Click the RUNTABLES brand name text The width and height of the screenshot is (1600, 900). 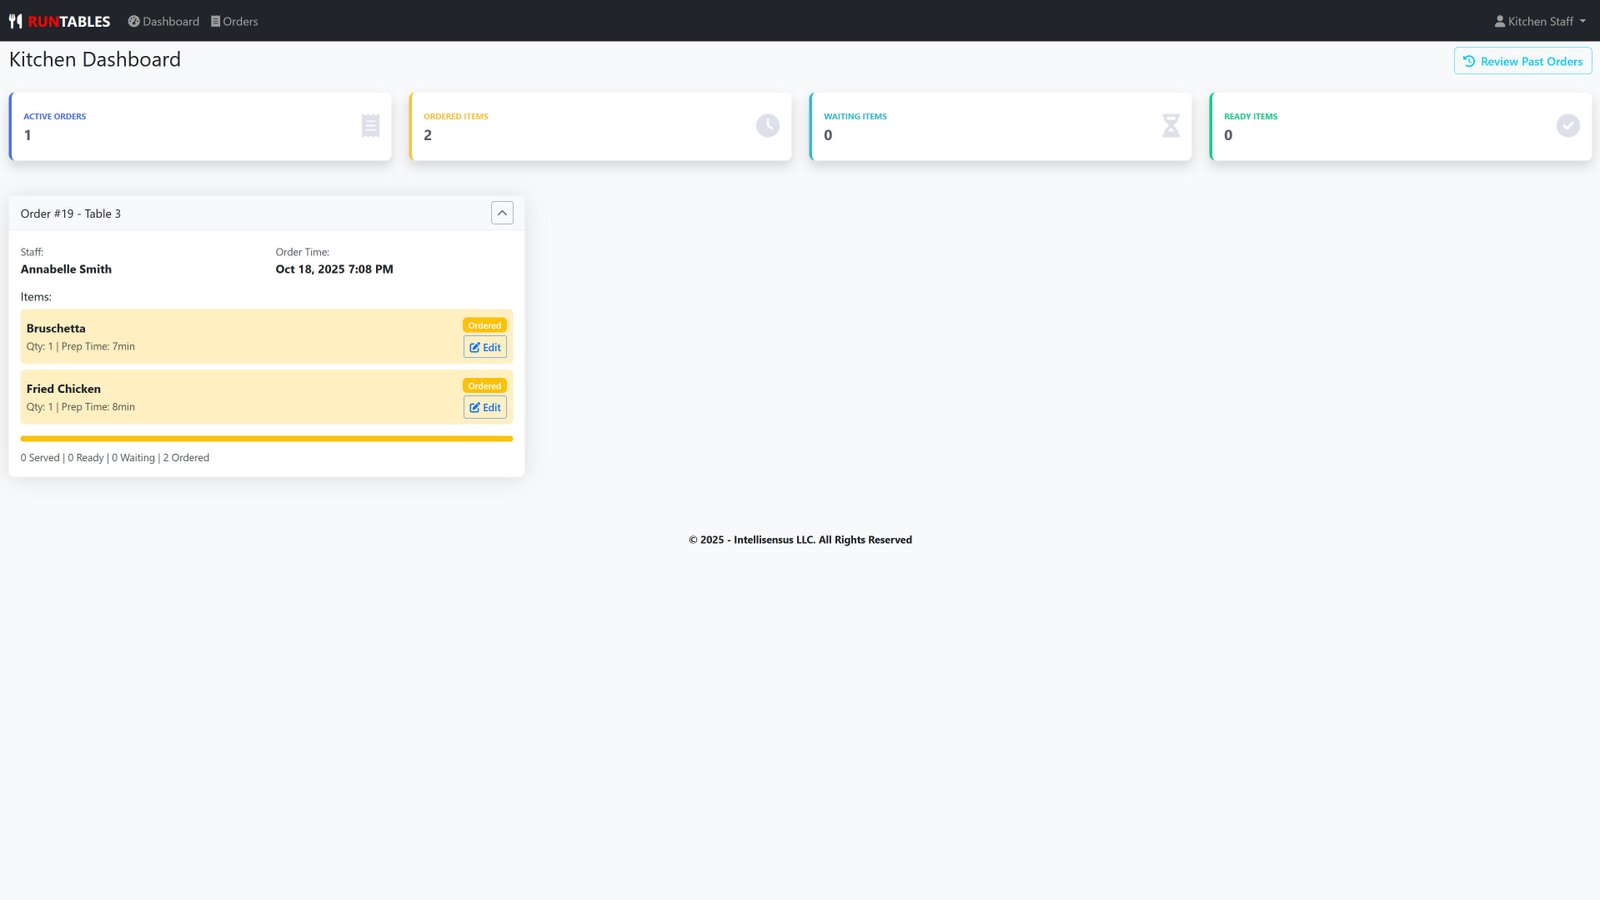pos(69,21)
